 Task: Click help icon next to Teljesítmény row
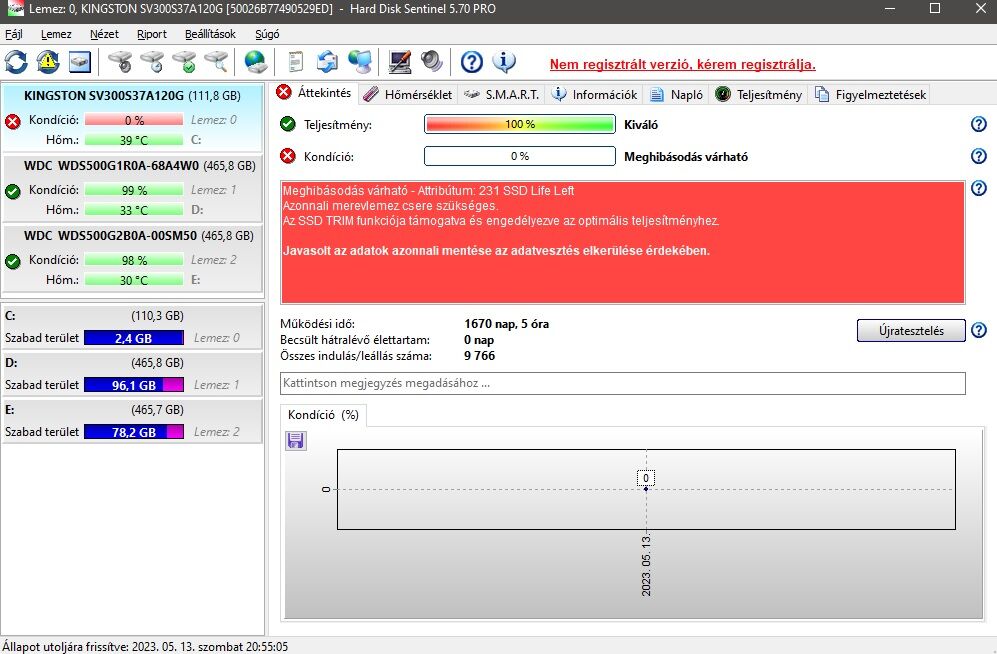point(979,124)
